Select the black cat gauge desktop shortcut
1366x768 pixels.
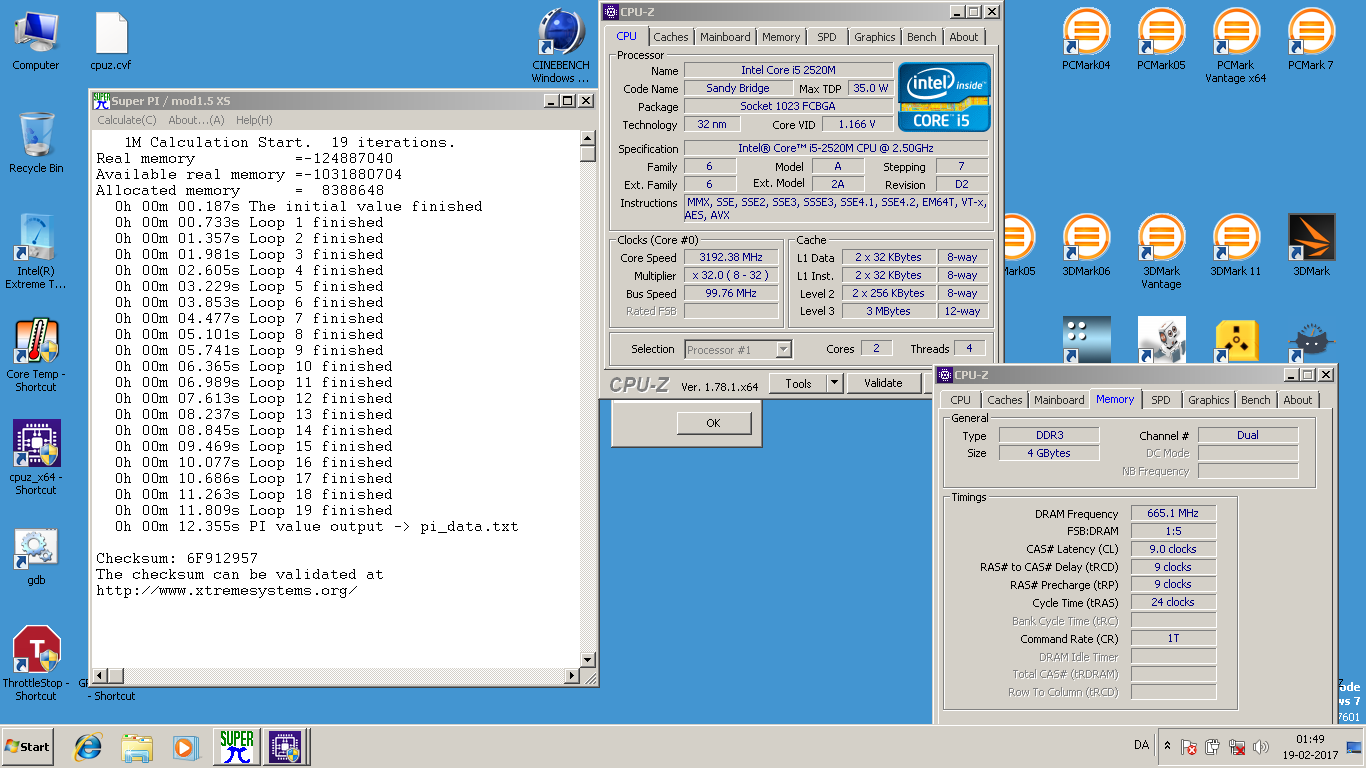pos(1311,341)
